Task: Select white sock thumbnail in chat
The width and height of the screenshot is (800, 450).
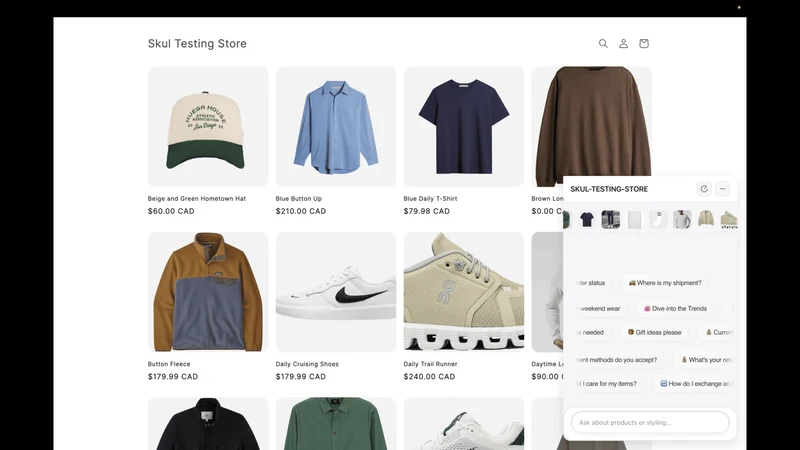Action: coord(658,219)
